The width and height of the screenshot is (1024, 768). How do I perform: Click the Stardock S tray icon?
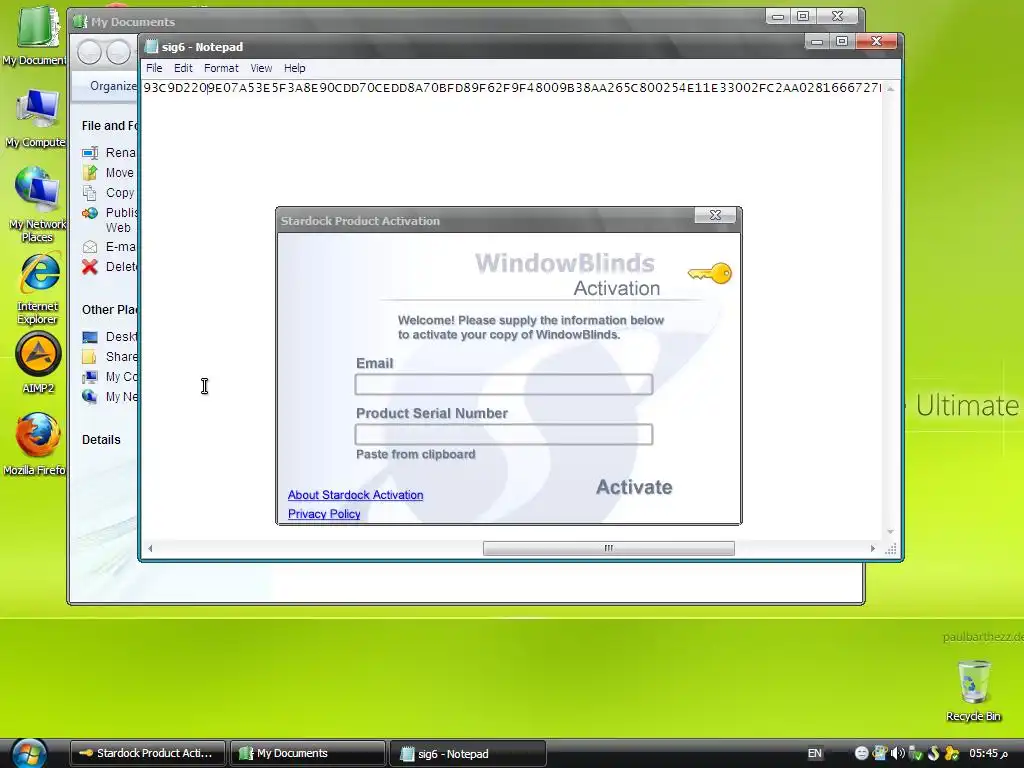pyautogui.click(x=934, y=754)
